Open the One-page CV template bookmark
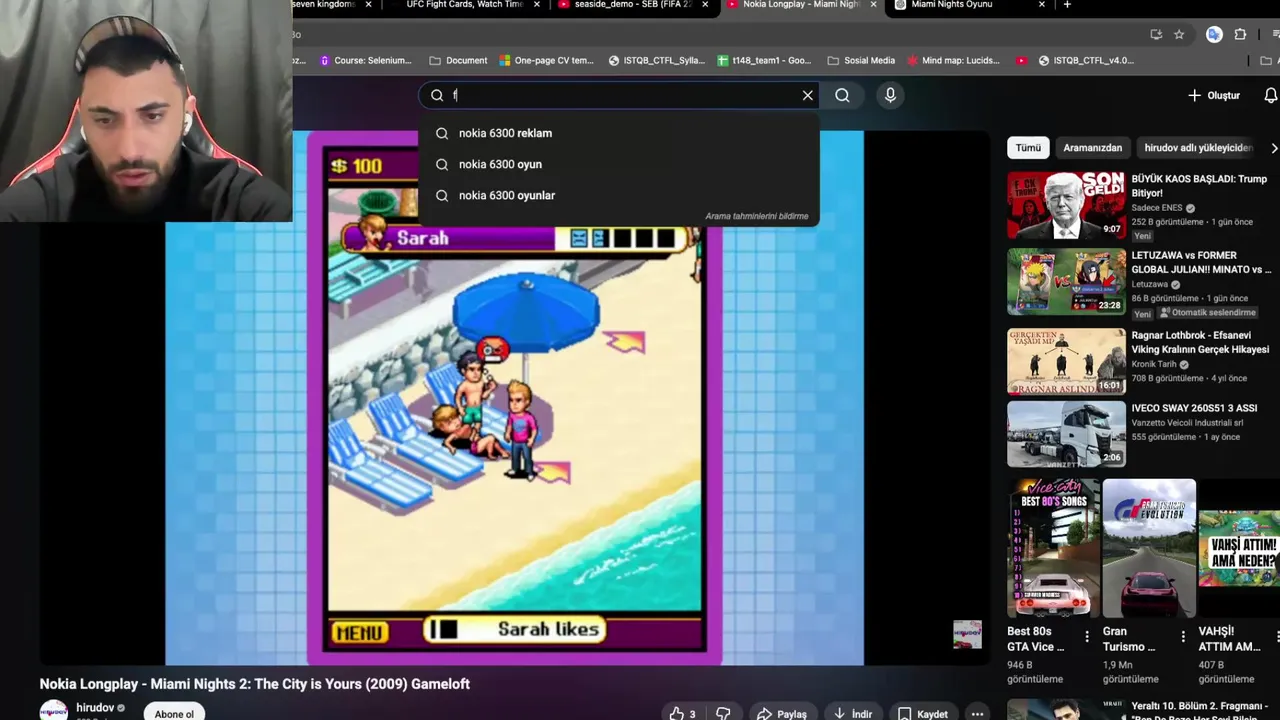The height and width of the screenshot is (720, 1280). coord(546,60)
